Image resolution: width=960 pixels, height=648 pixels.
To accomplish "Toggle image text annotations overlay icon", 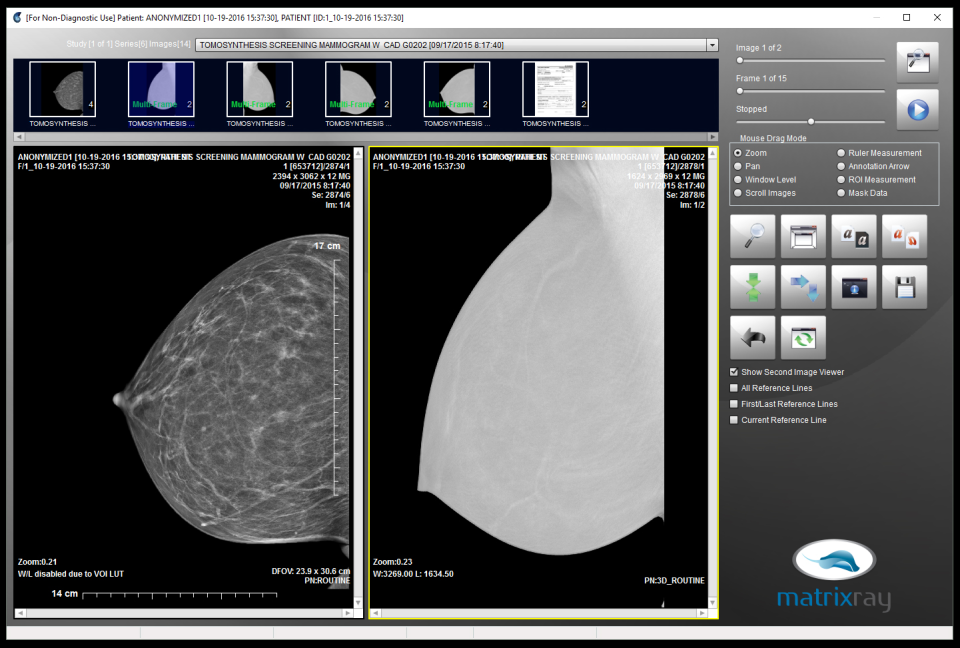I will pos(853,236).
